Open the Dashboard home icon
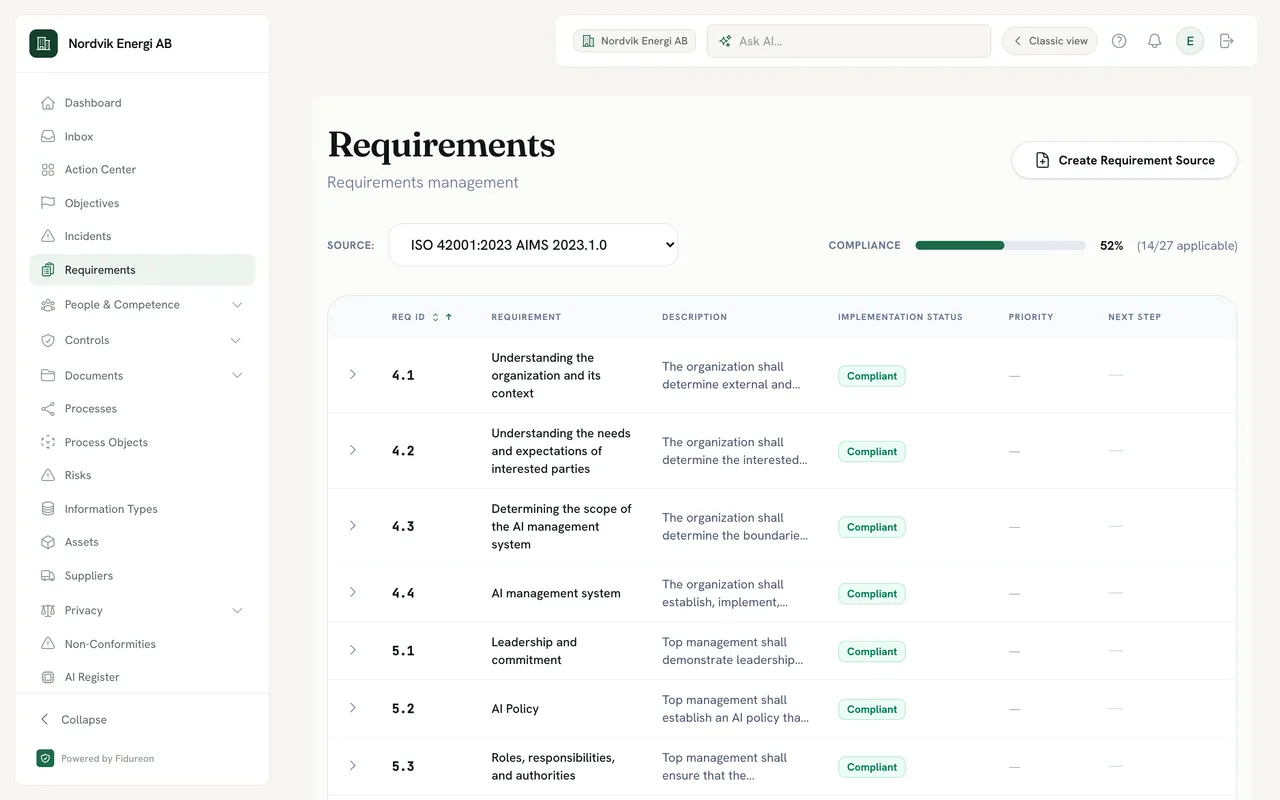The image size is (1280, 800). pos(47,103)
